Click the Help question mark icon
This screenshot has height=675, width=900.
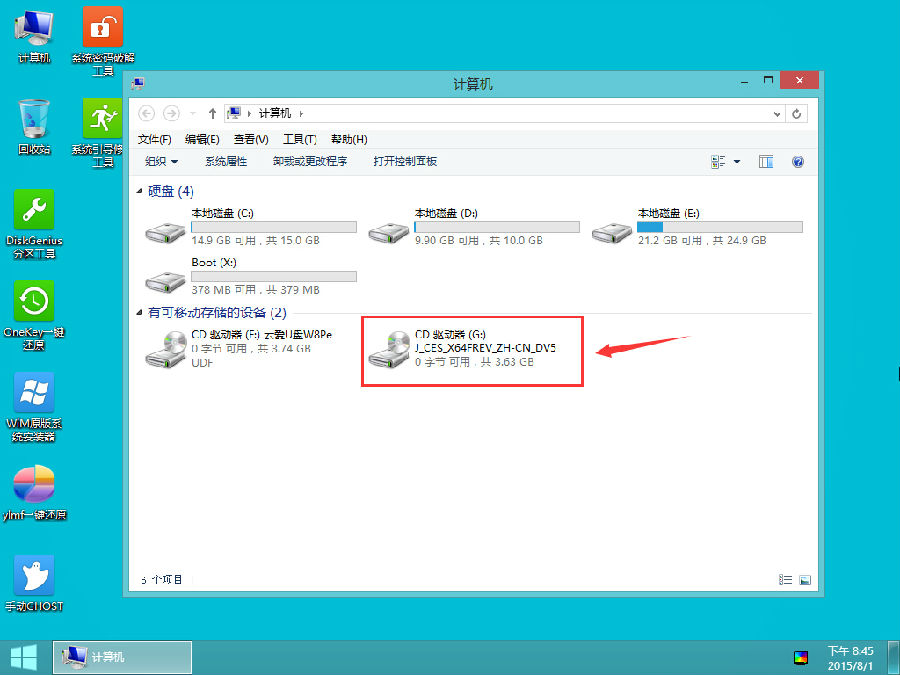[x=797, y=161]
